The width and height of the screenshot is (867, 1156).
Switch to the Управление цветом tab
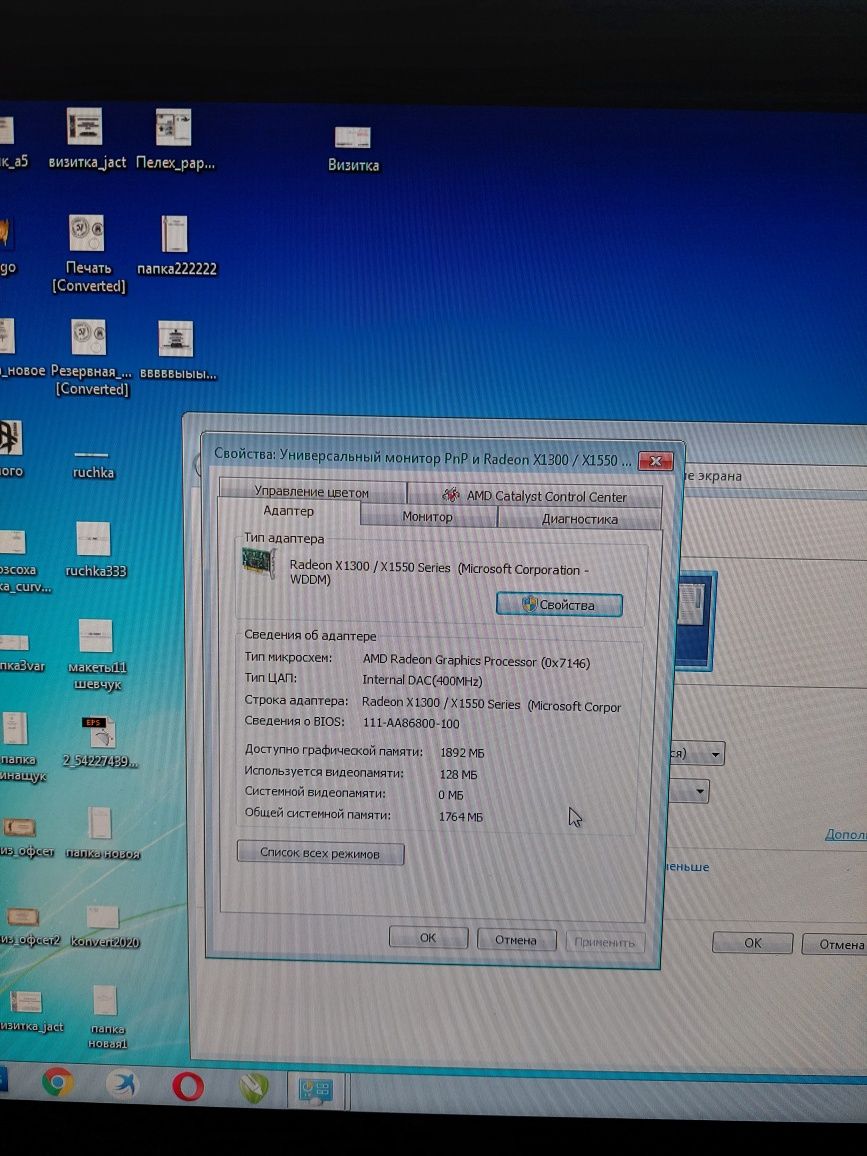[311, 491]
